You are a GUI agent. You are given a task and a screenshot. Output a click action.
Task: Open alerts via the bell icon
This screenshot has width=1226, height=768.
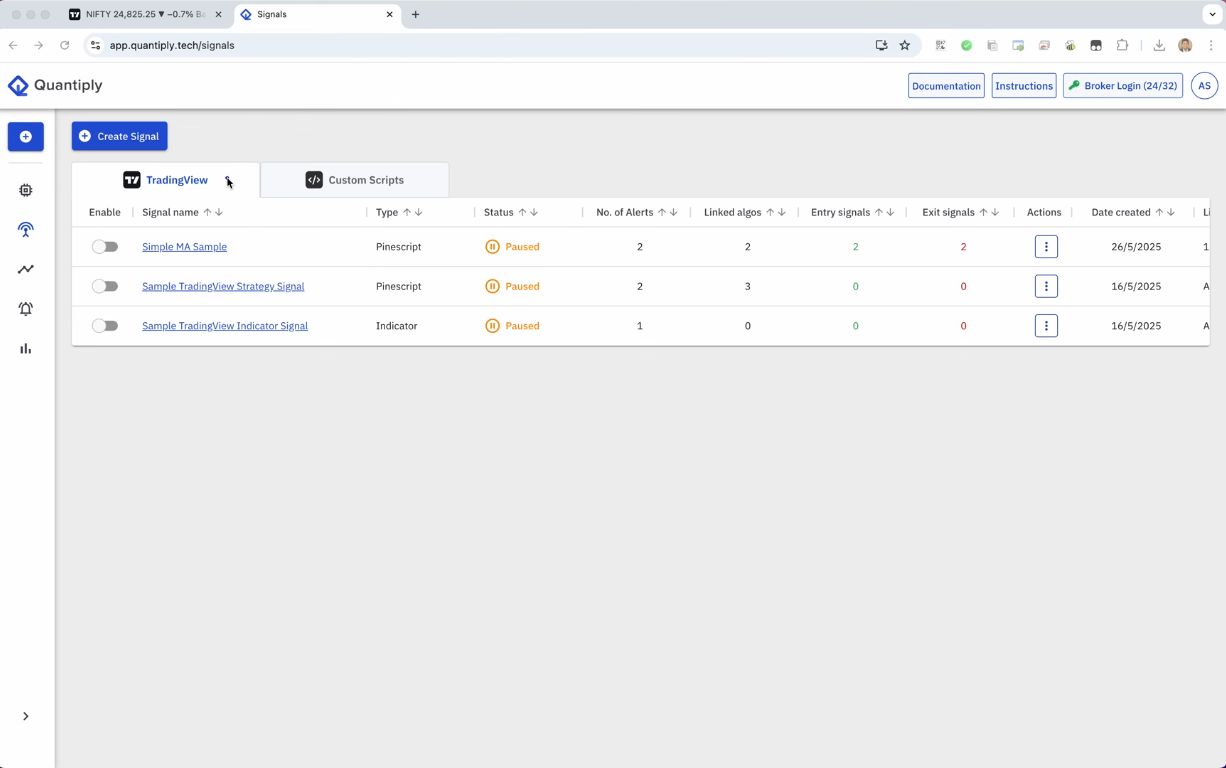coord(25,308)
